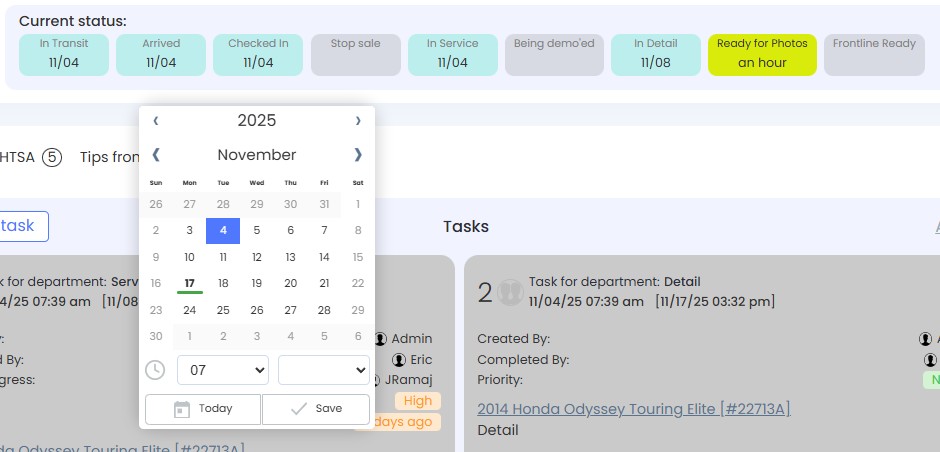Viewport: 940px width, 452px height.
Task: Go to the previous year in calendar
Action: point(156,121)
